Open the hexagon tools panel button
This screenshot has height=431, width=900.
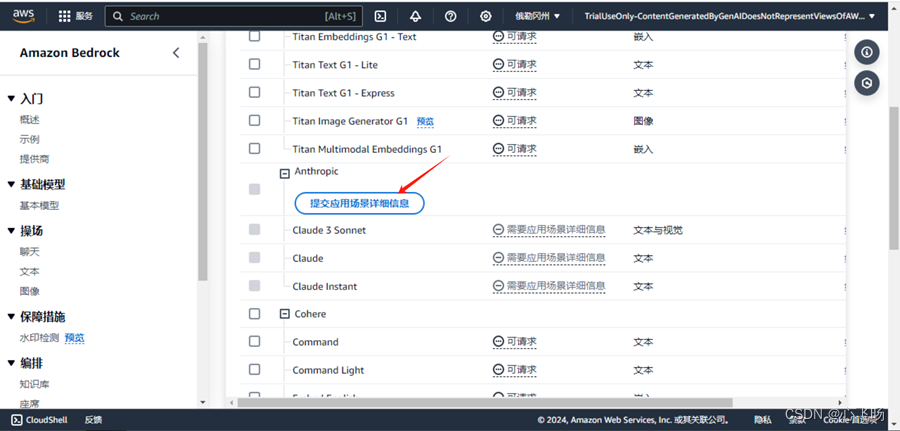pyautogui.click(x=867, y=83)
